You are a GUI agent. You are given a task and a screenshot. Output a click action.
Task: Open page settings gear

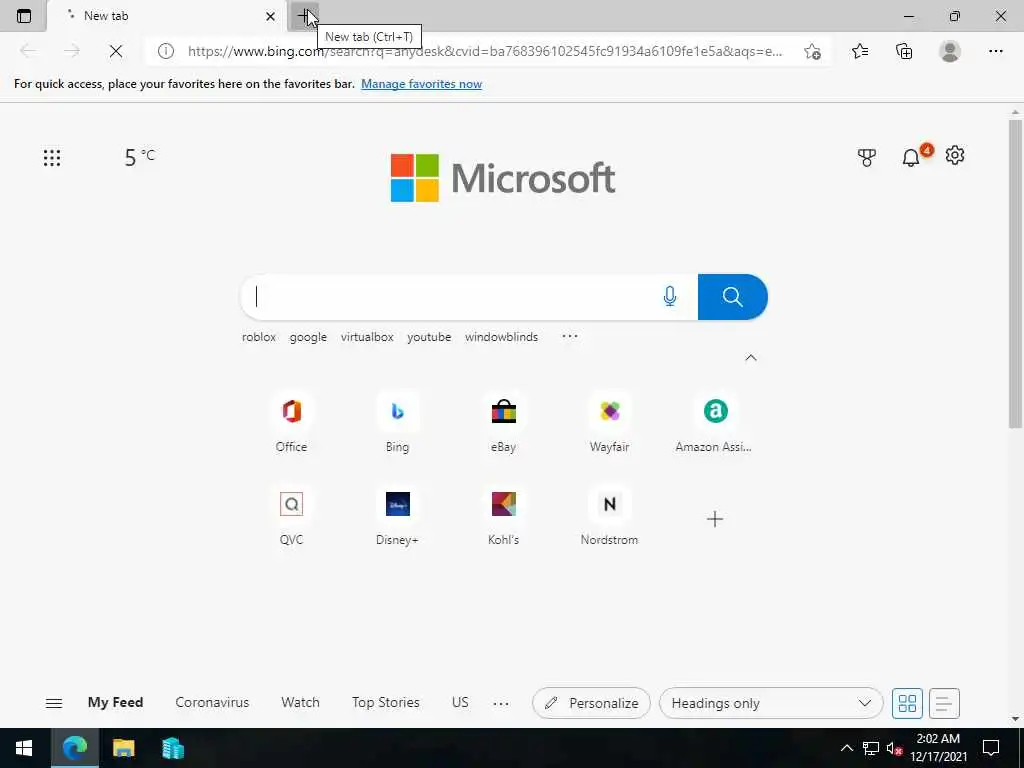(x=955, y=156)
